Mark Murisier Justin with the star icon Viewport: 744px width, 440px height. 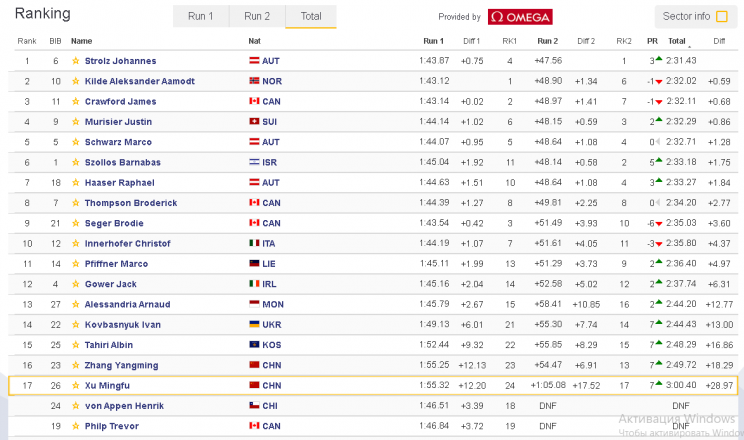click(x=75, y=122)
